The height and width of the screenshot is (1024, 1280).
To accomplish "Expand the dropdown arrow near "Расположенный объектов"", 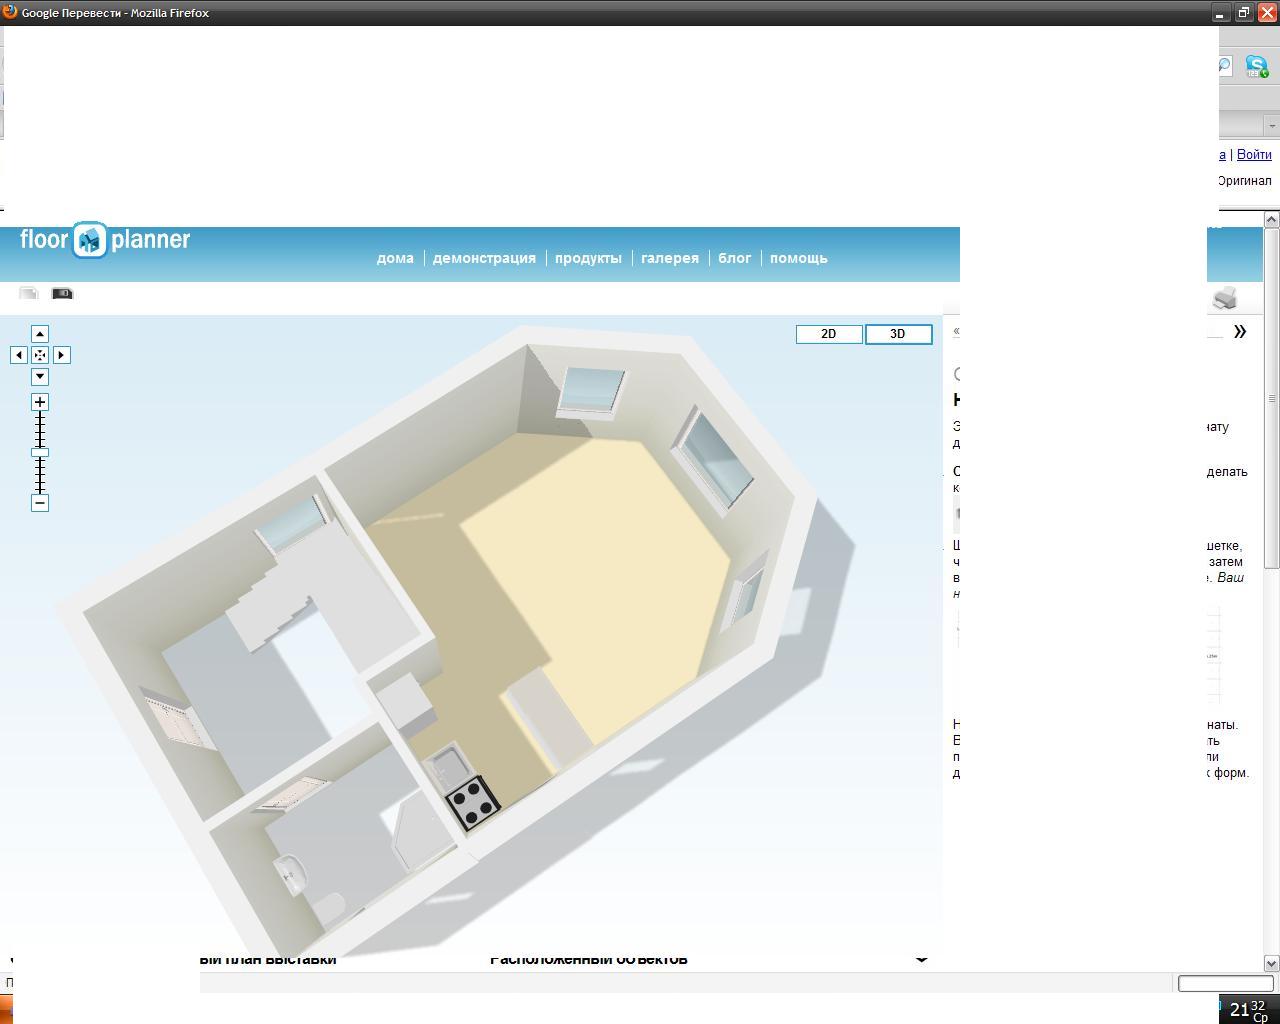I will (922, 959).
